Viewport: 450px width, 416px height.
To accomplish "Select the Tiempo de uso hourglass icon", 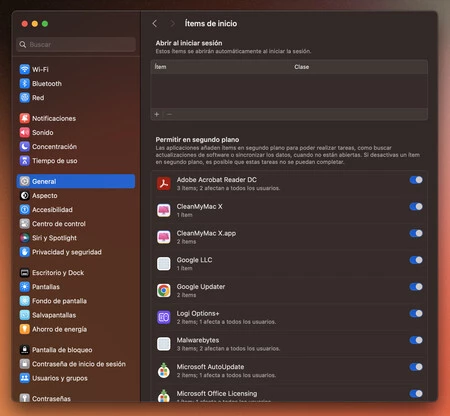I will 24,161.
